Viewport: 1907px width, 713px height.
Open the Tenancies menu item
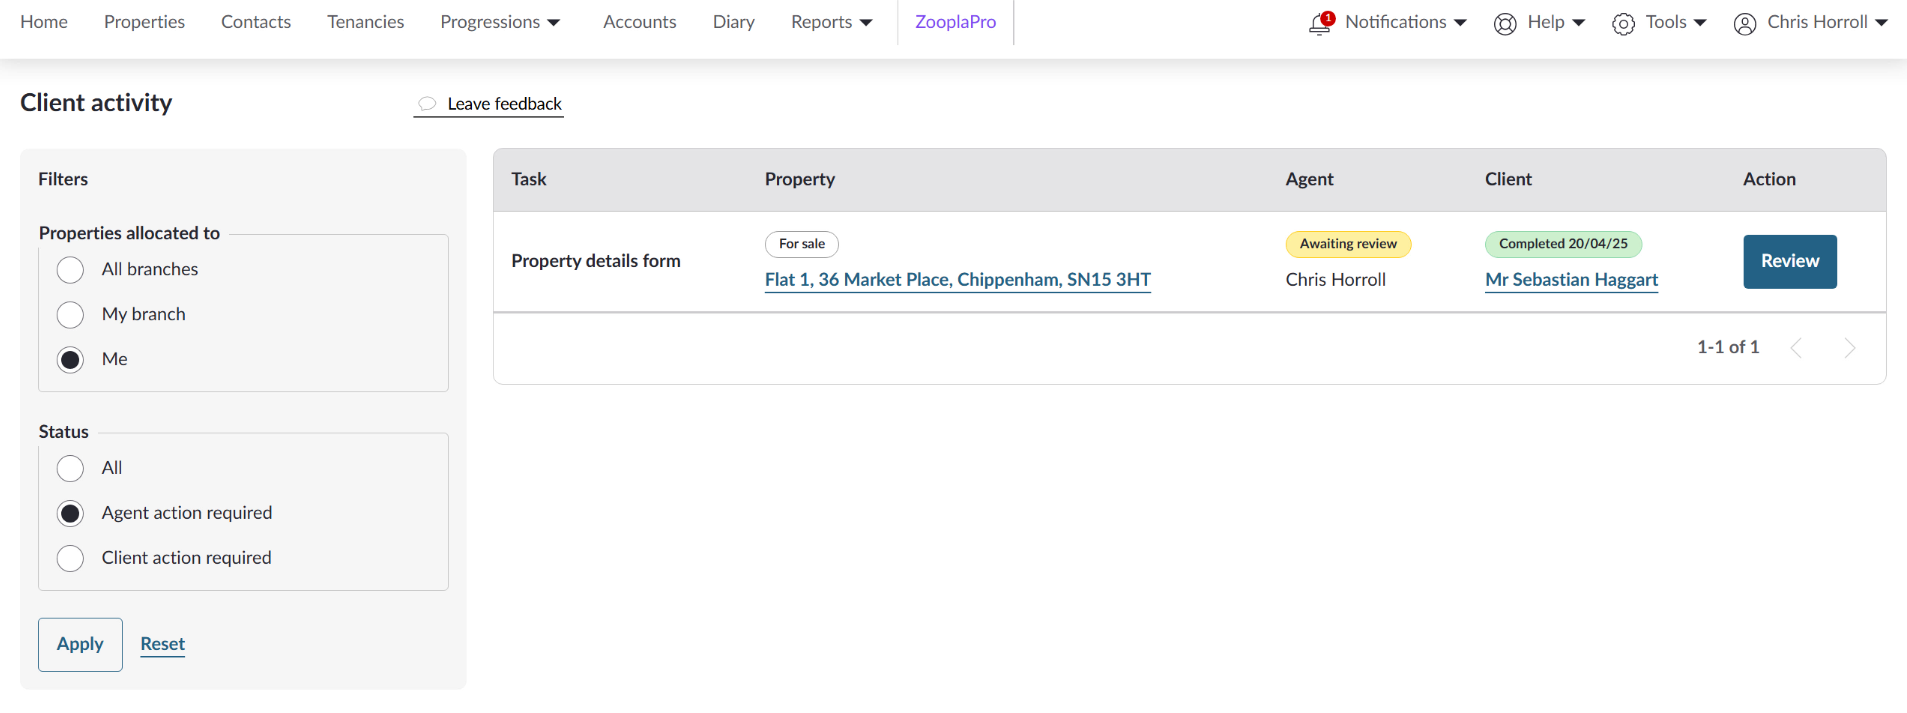coord(366,22)
